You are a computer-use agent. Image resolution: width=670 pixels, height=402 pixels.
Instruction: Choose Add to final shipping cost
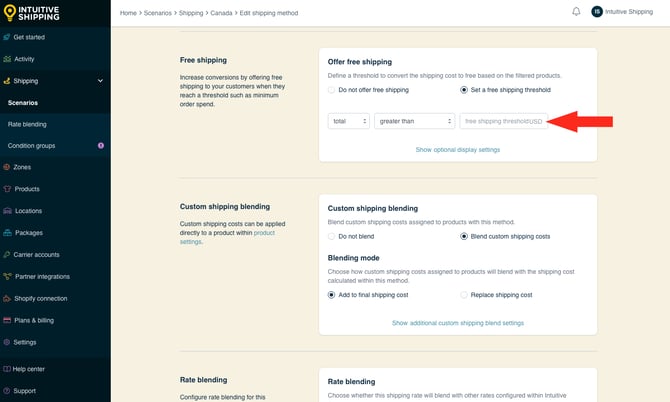[331, 295]
